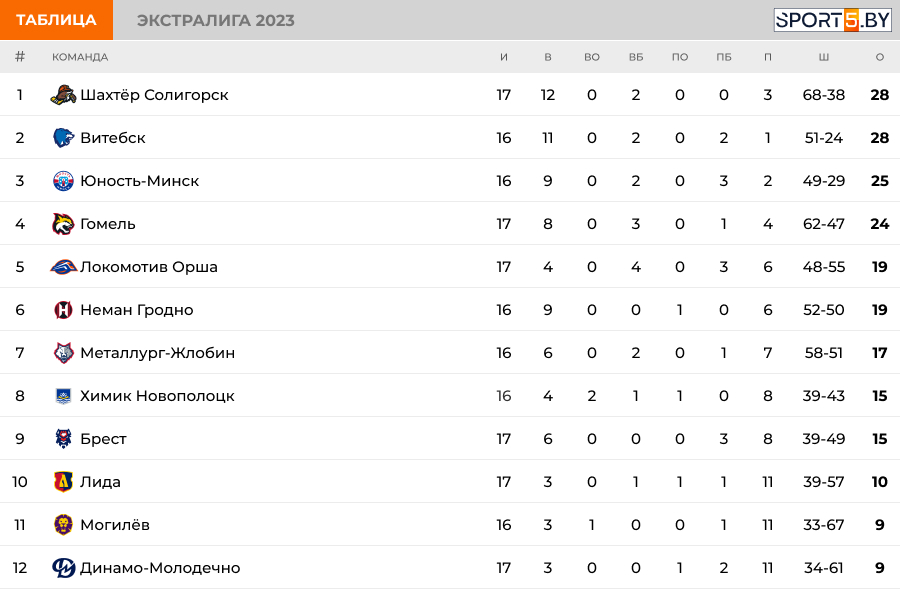Image resolution: width=900 pixels, height=589 pixels.
Task: Click the Ш goals column header
Action: (824, 57)
